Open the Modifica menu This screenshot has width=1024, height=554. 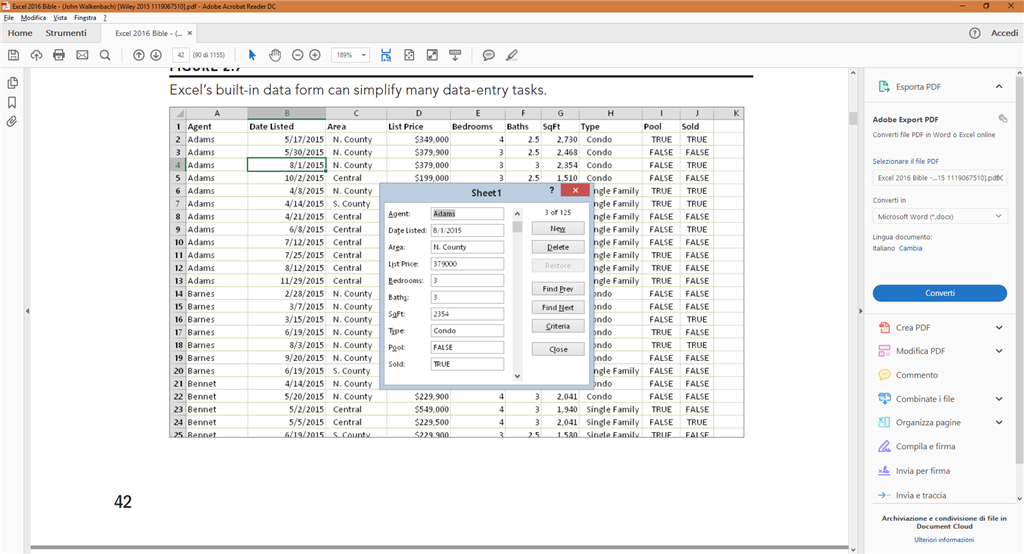coord(33,18)
